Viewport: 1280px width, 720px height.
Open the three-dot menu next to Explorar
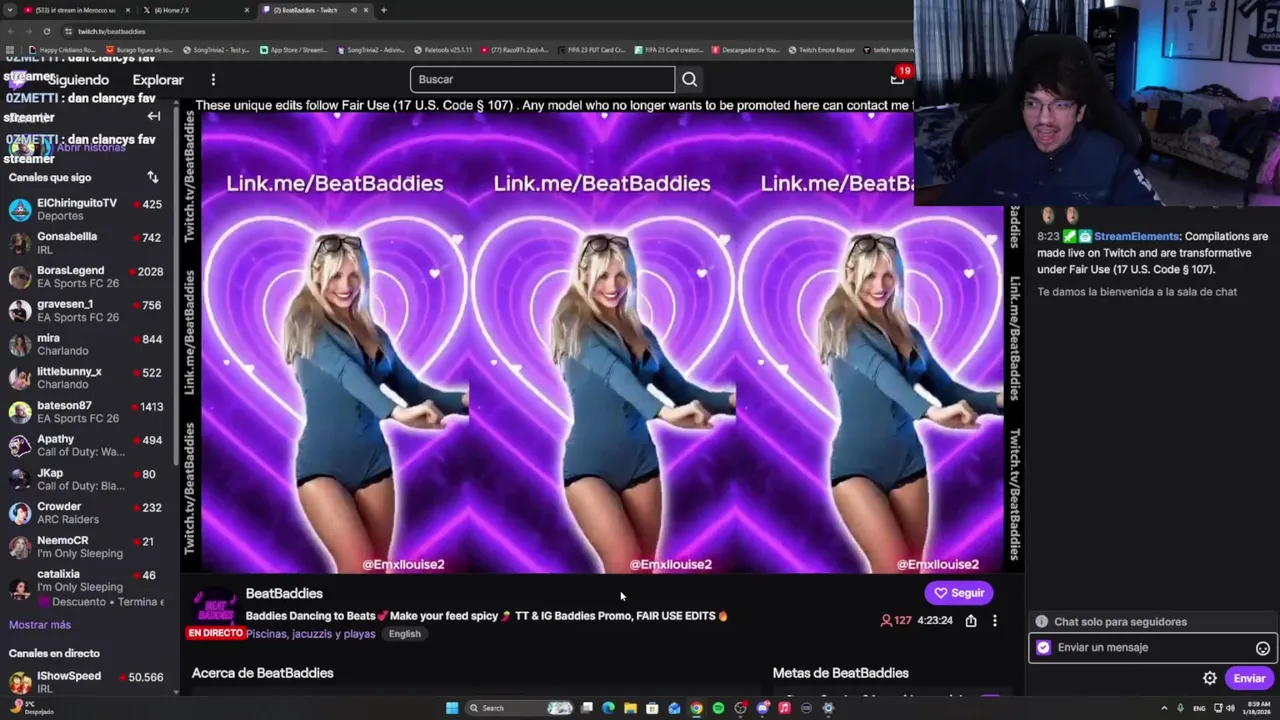tap(213, 79)
